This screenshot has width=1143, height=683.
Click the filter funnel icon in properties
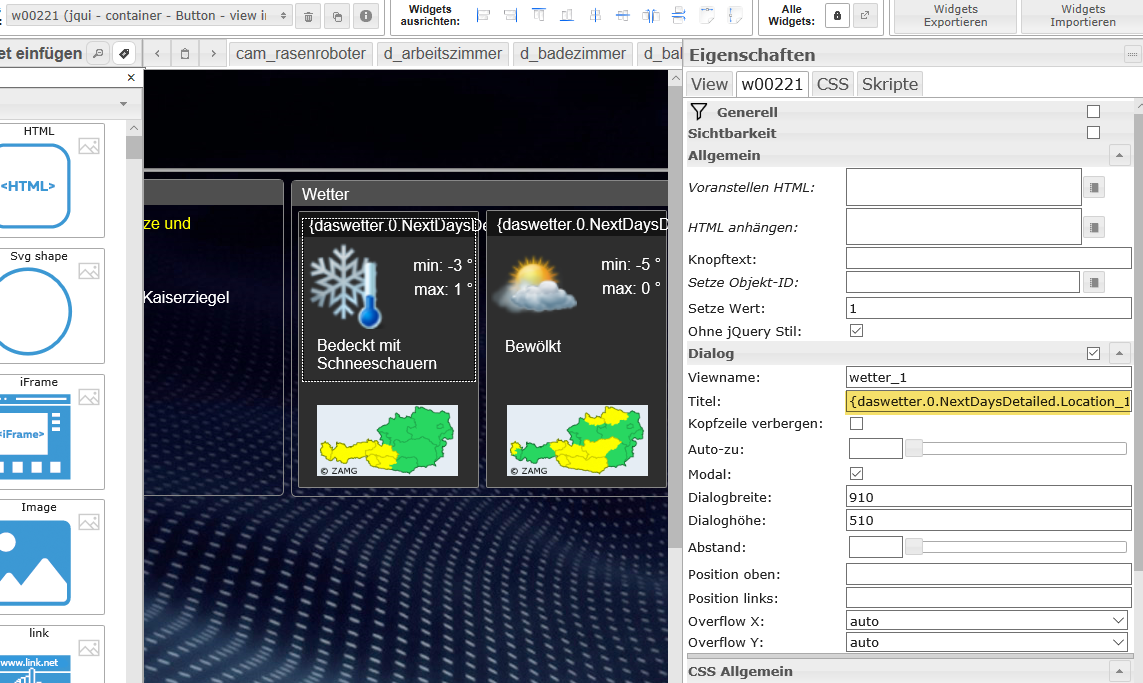pos(699,112)
